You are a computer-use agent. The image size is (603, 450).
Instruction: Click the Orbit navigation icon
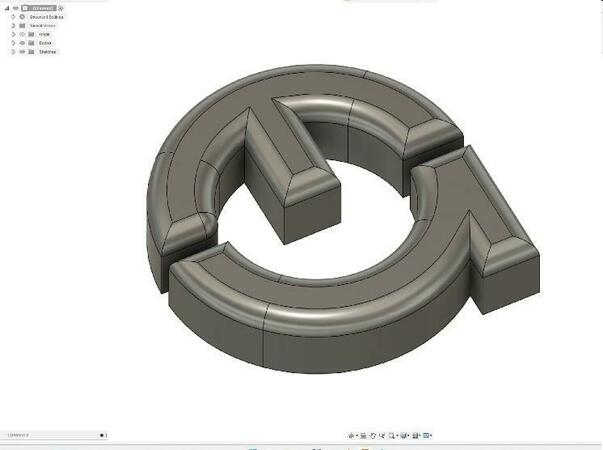pos(351,435)
